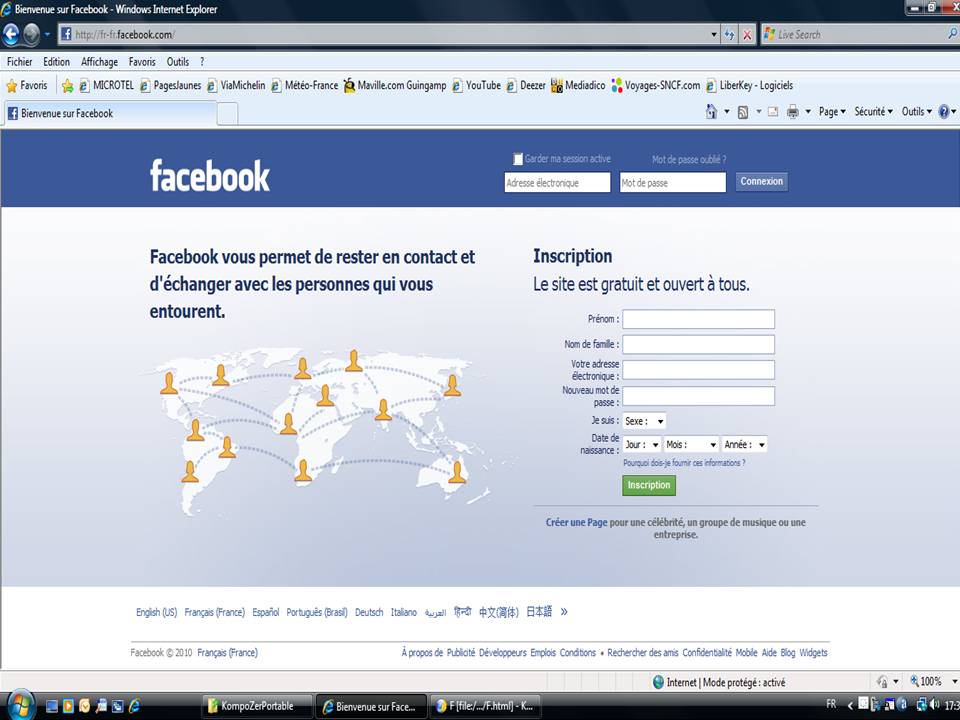Open the F.html taskbar window button

[485, 706]
